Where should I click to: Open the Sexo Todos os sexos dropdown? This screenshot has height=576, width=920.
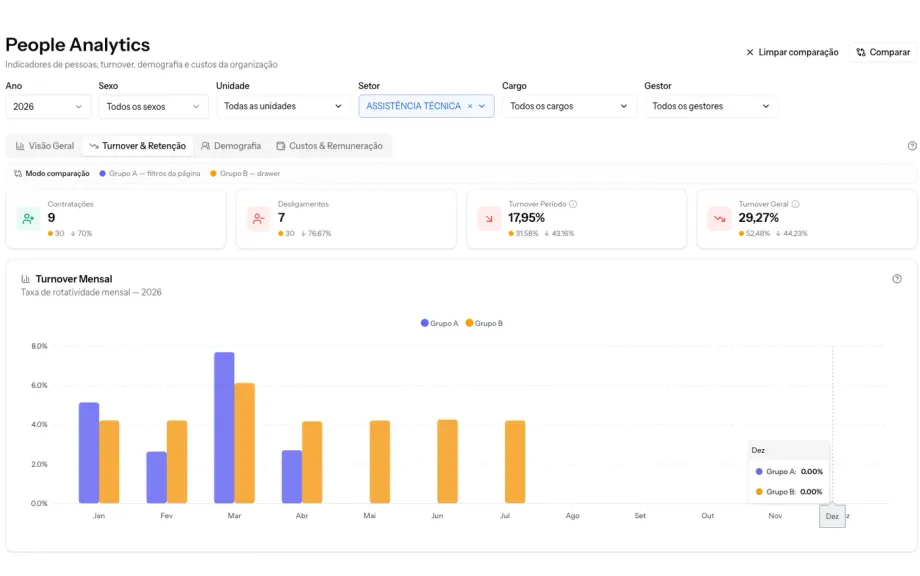pyautogui.click(x=153, y=107)
